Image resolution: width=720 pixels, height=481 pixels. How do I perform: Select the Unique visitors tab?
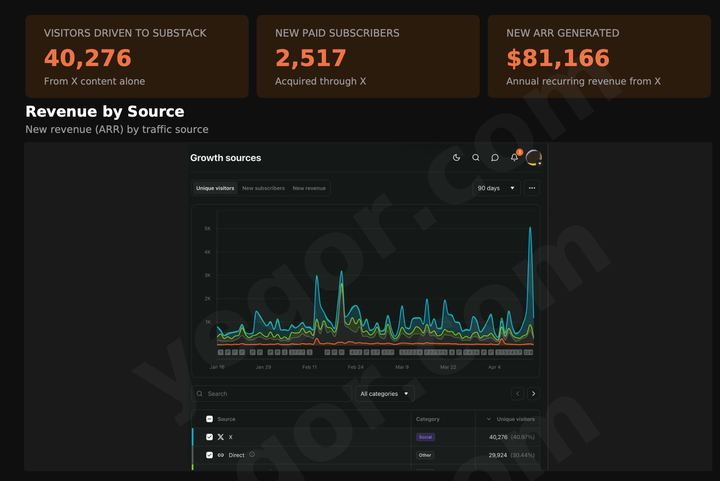point(215,188)
